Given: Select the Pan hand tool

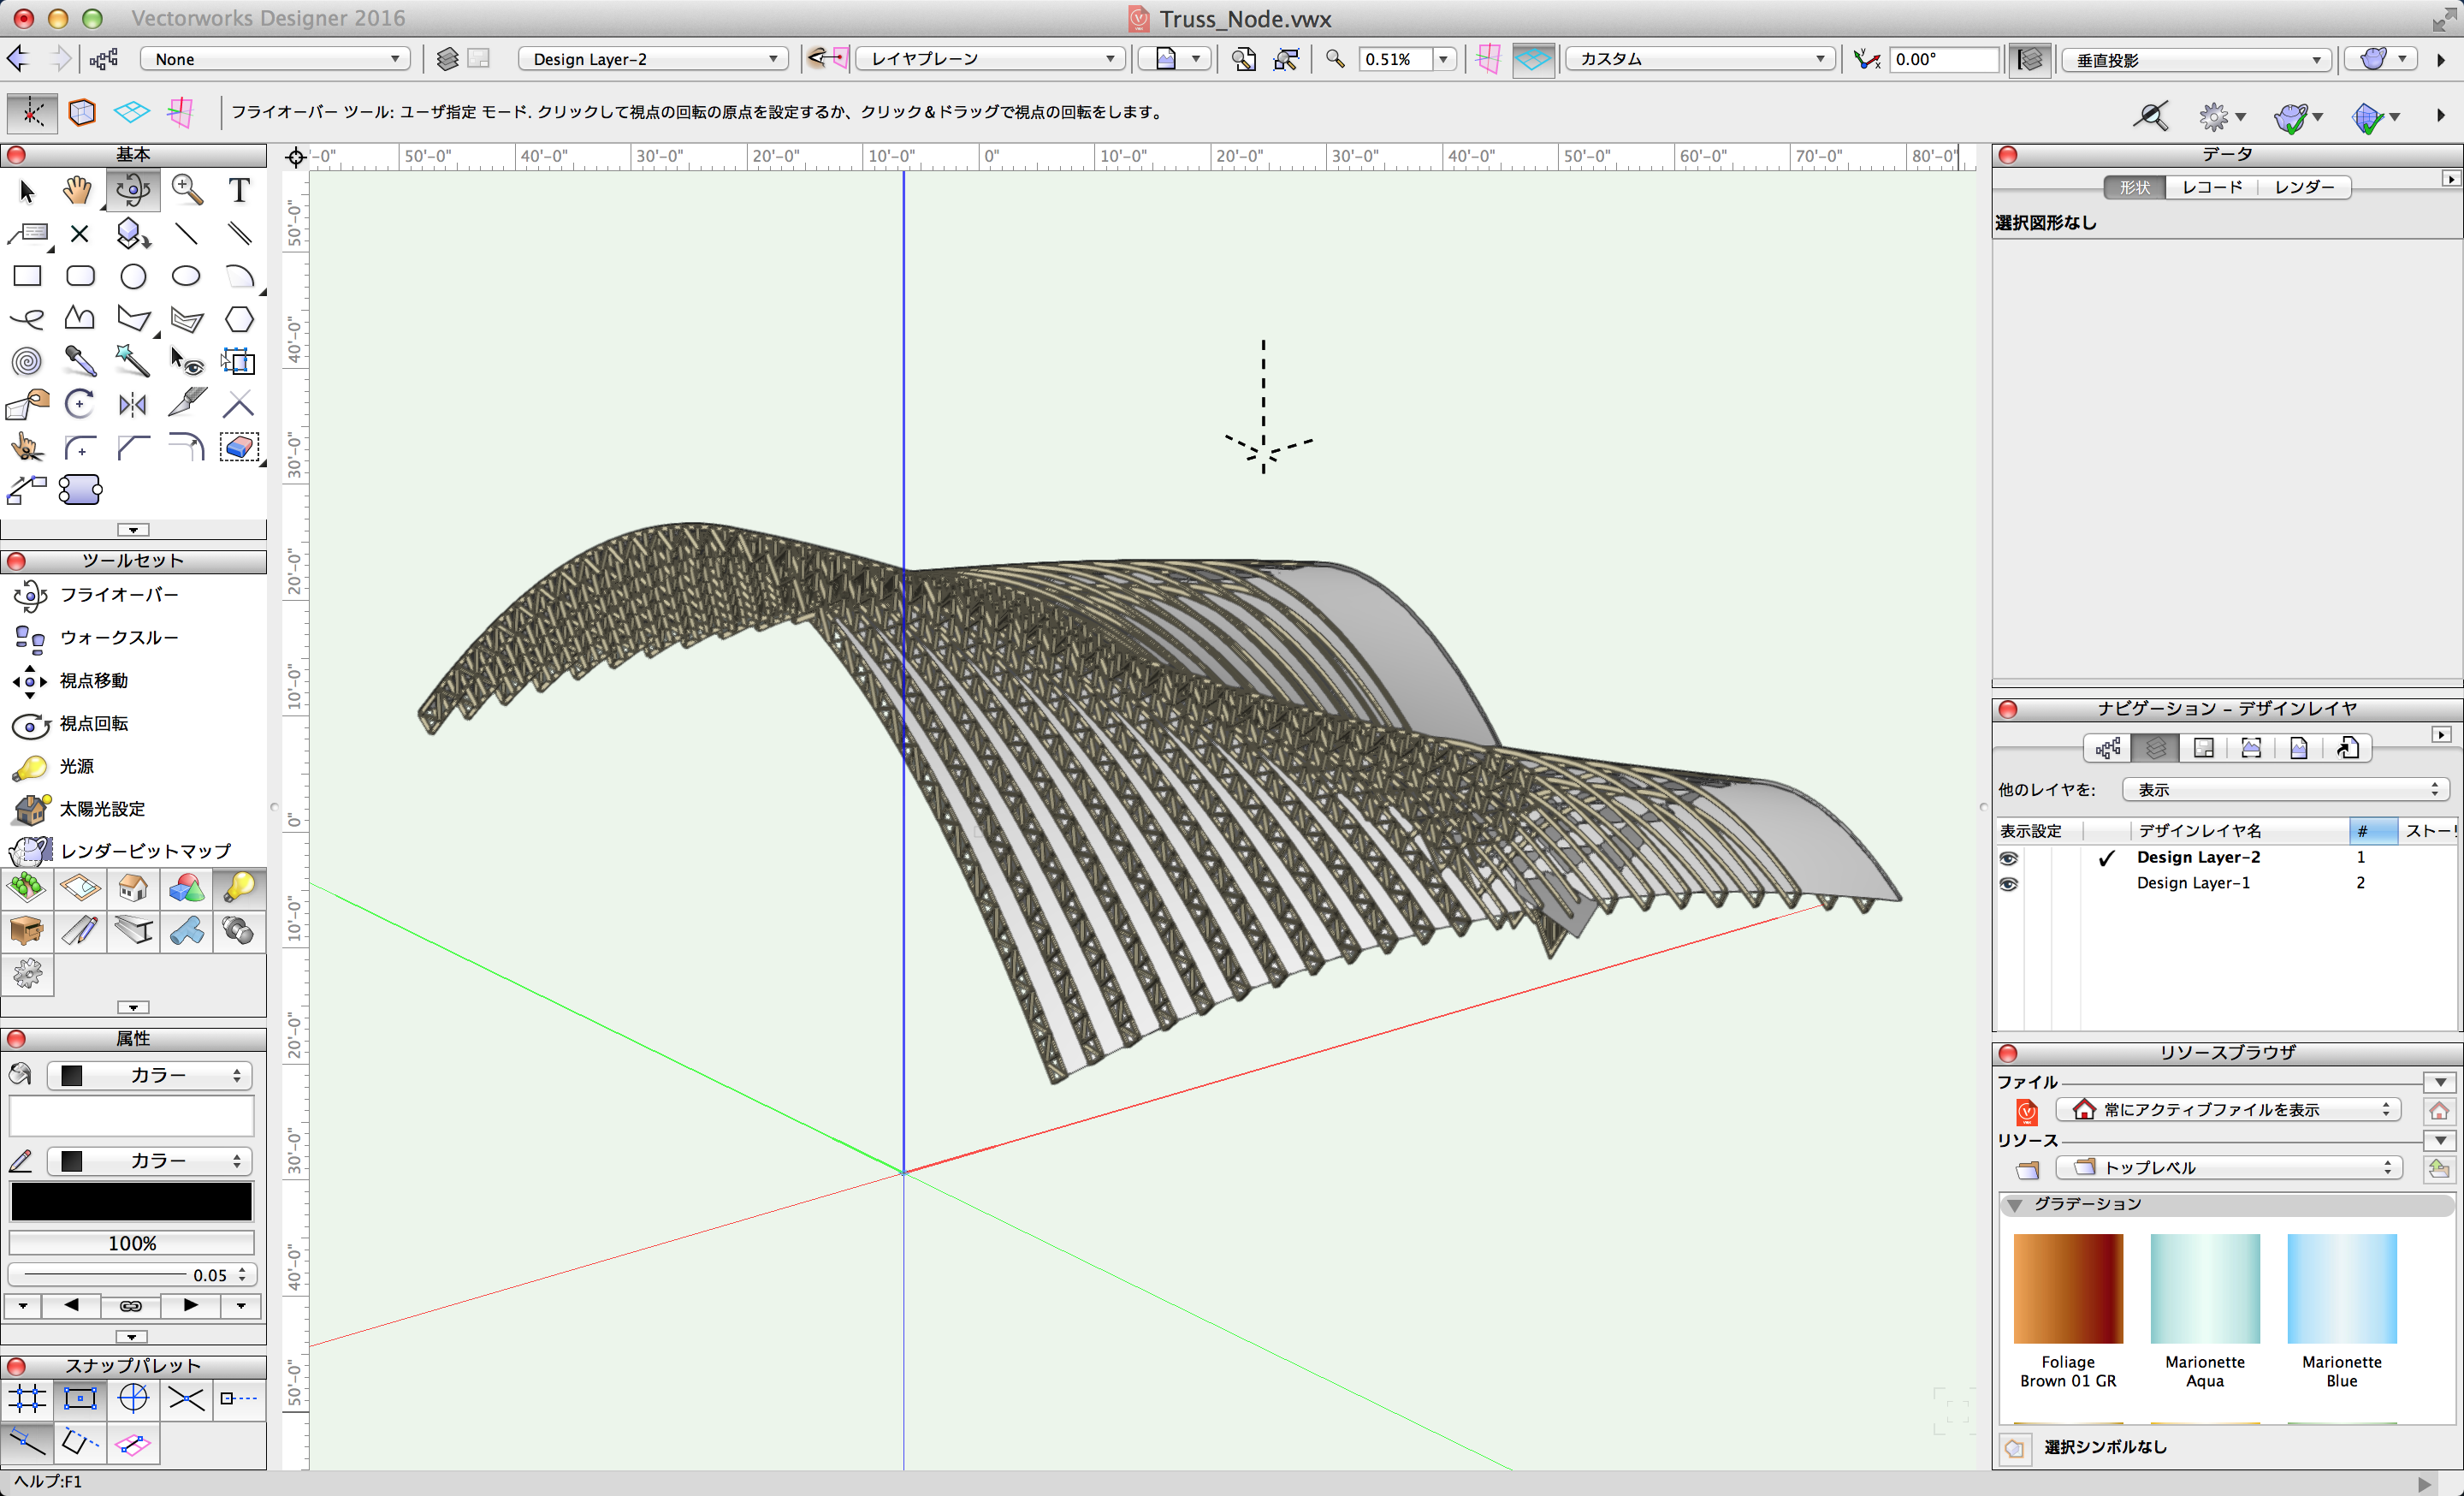Looking at the screenshot, I should [78, 190].
